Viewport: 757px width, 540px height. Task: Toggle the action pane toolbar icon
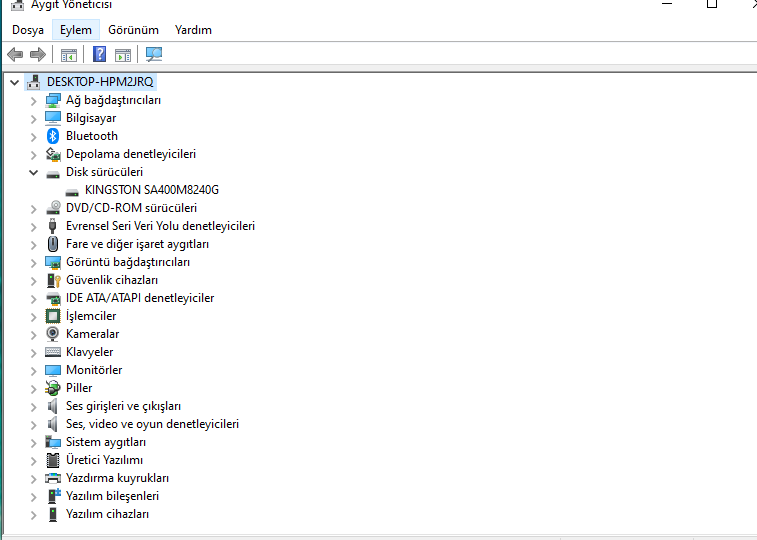click(123, 54)
